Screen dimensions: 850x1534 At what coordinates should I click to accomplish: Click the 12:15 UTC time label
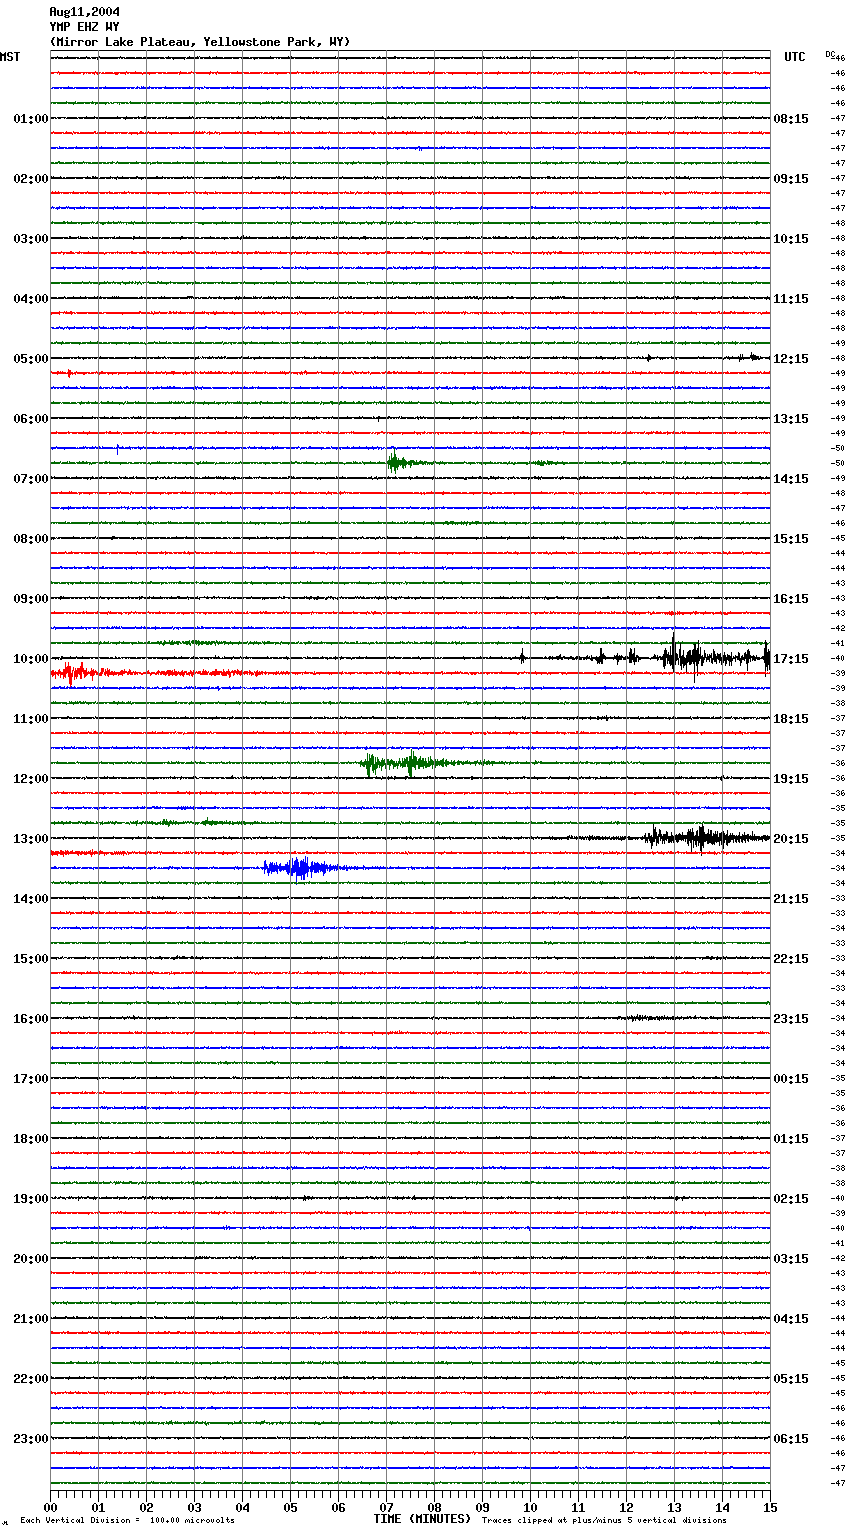point(791,359)
